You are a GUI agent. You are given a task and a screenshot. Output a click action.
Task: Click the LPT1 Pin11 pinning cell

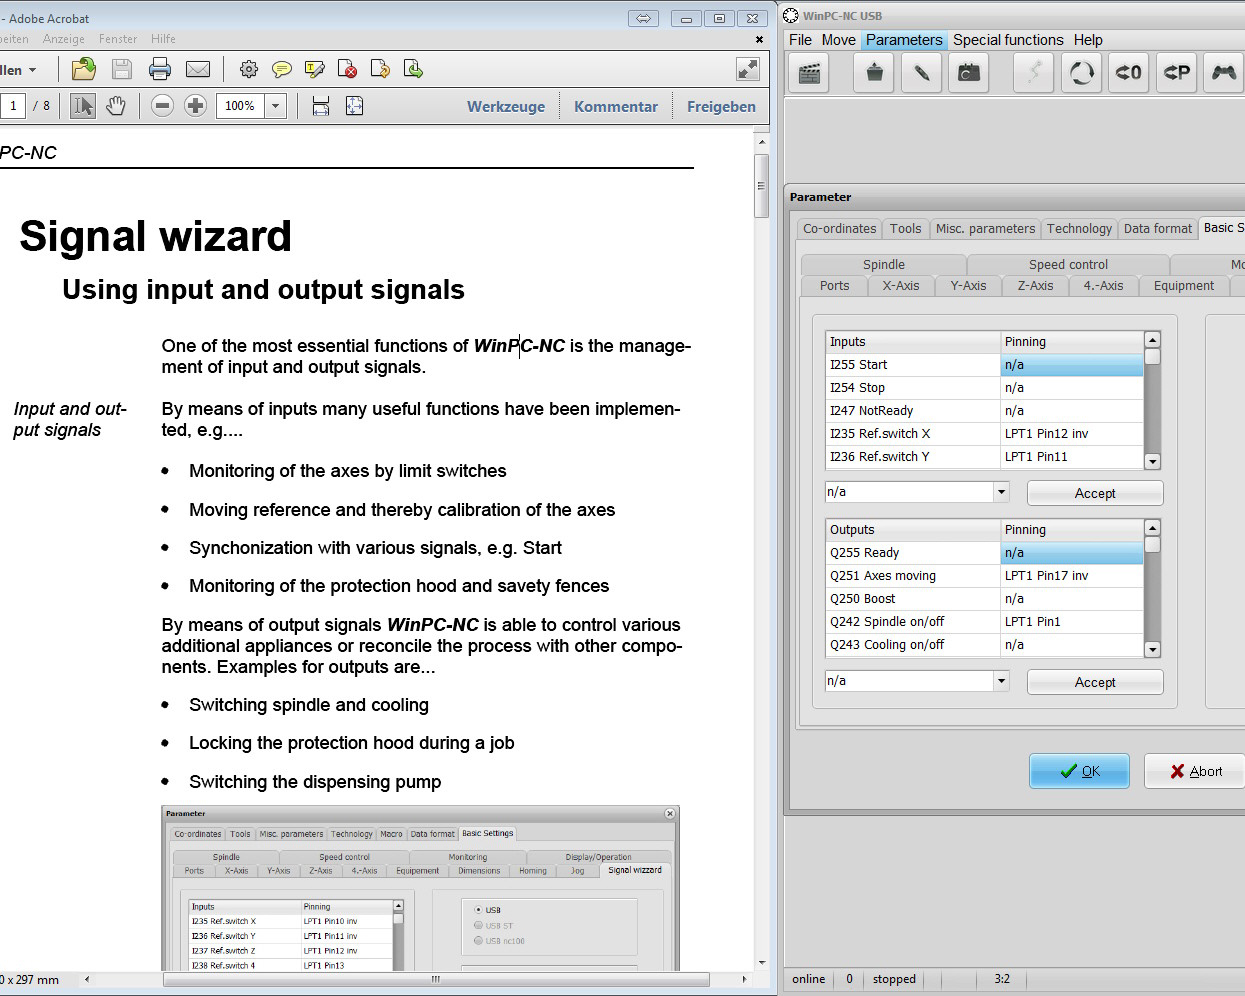click(1072, 456)
